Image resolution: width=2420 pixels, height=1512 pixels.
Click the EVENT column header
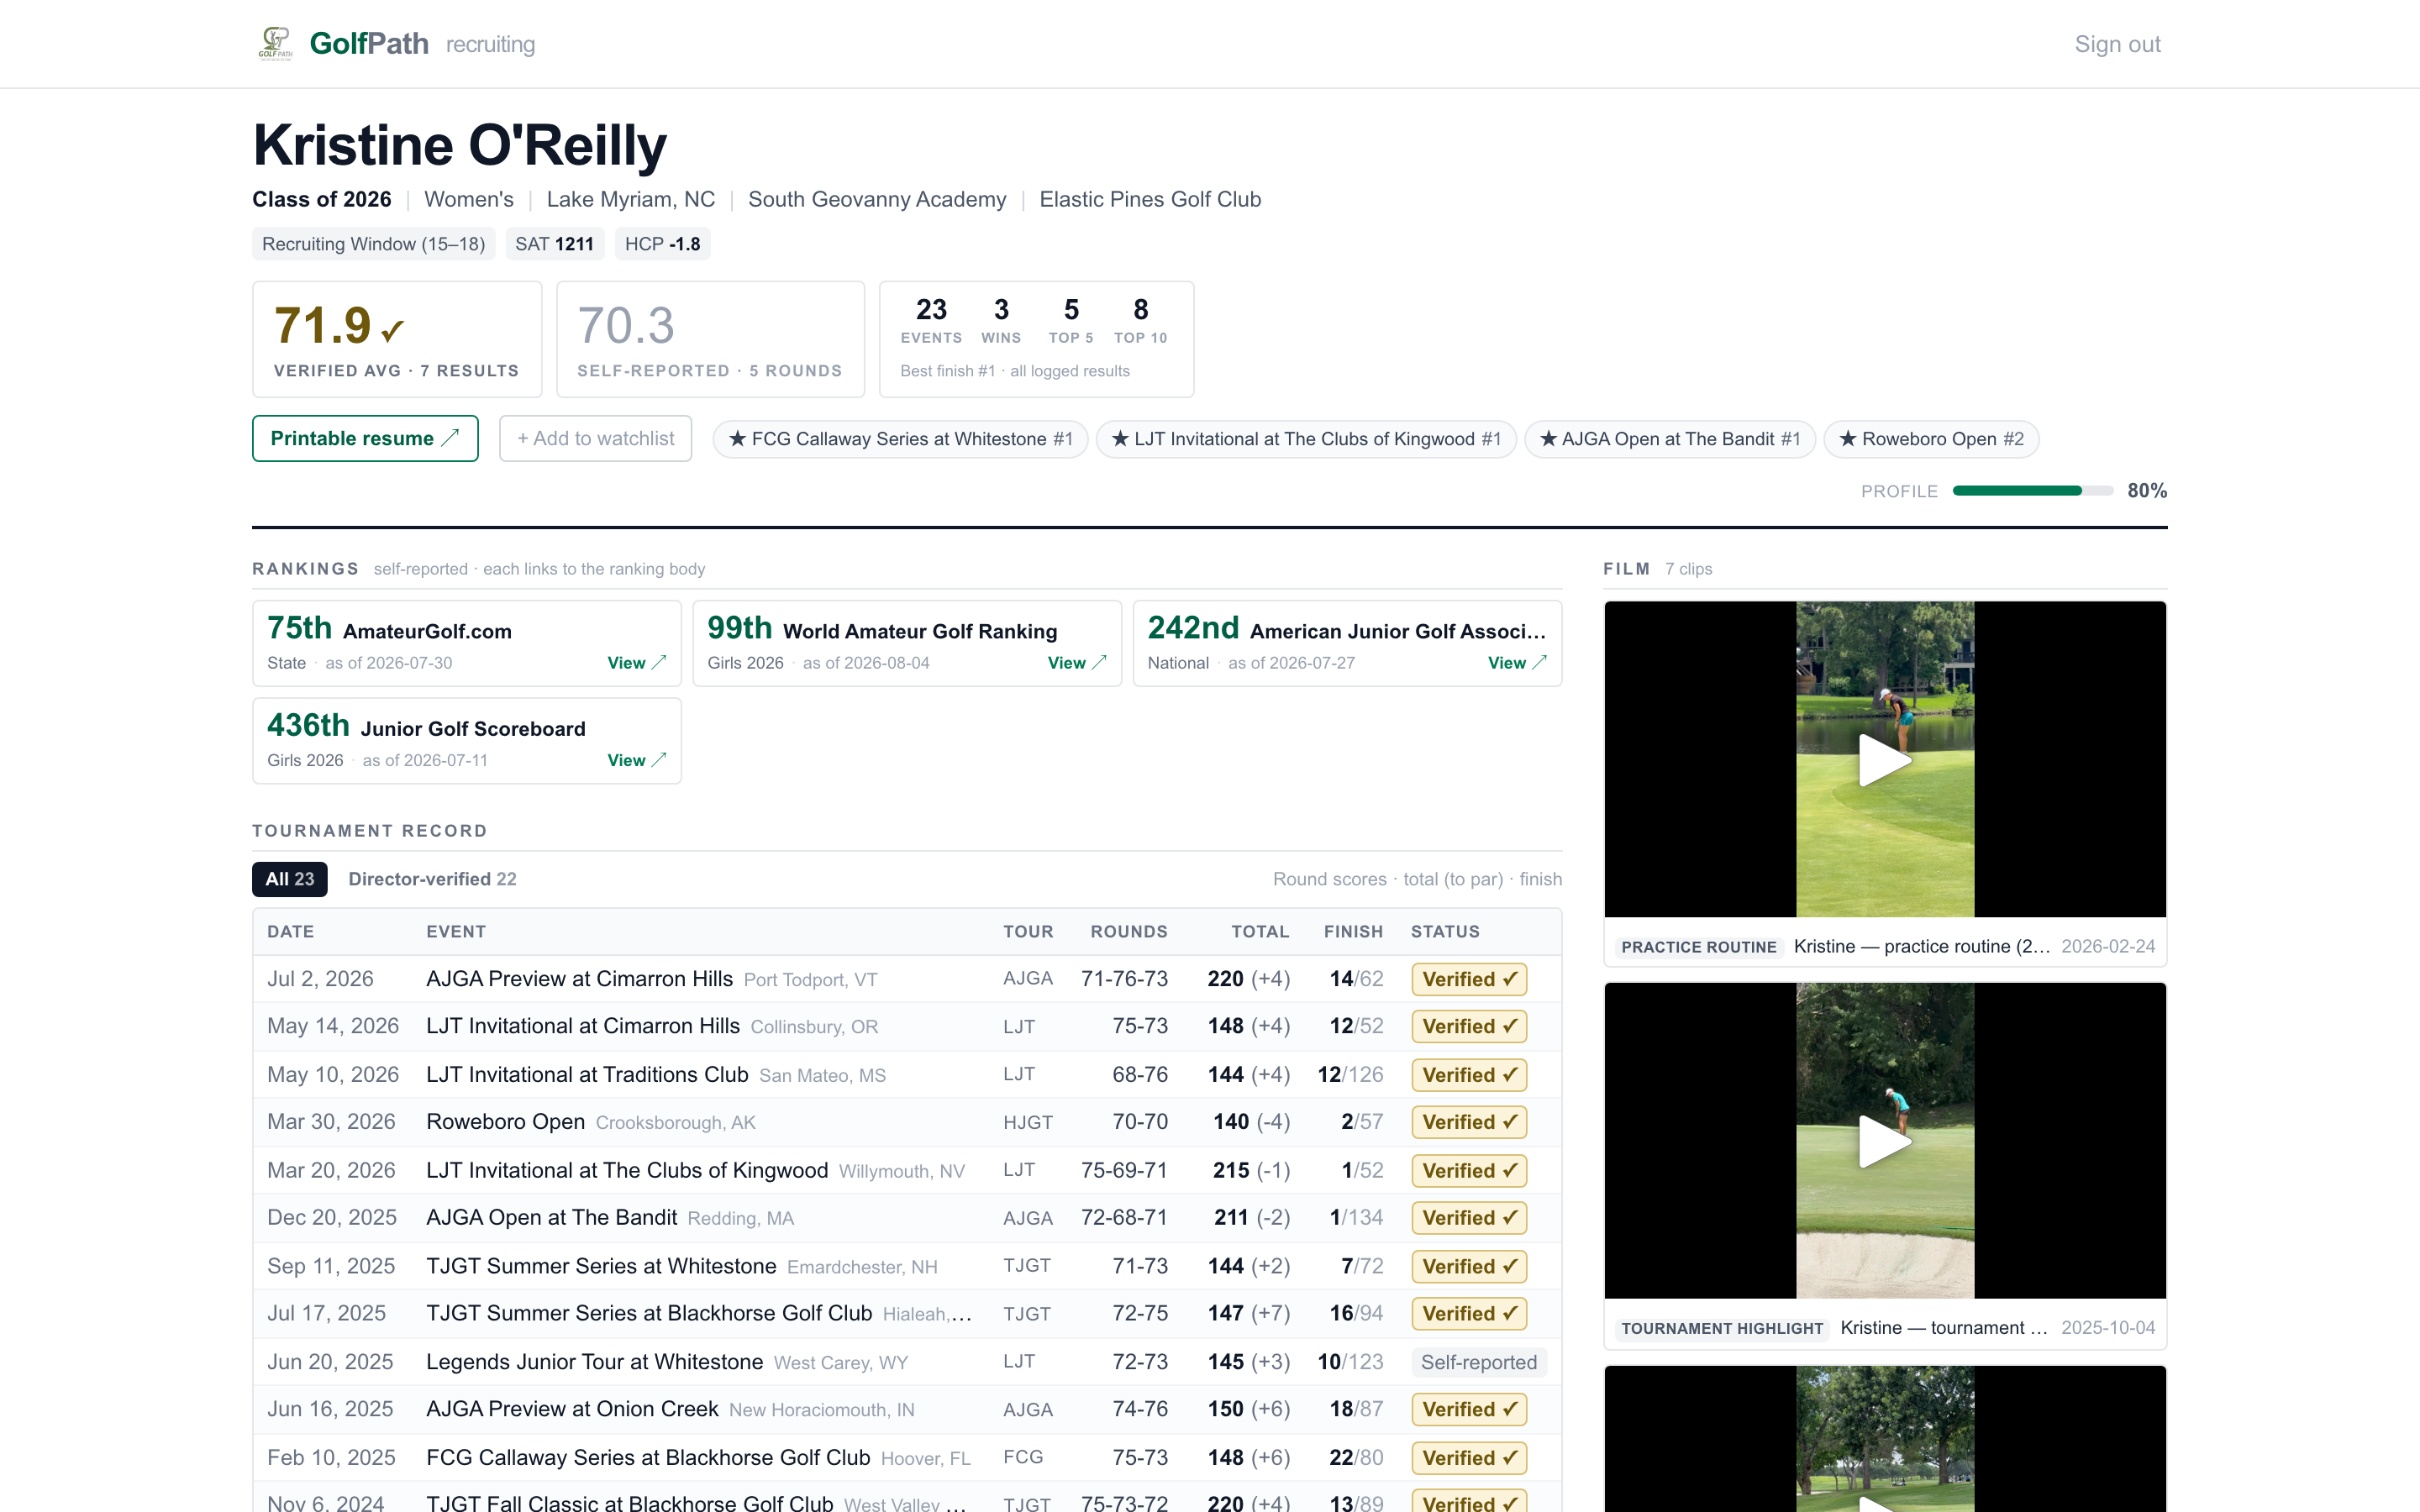pyautogui.click(x=456, y=931)
